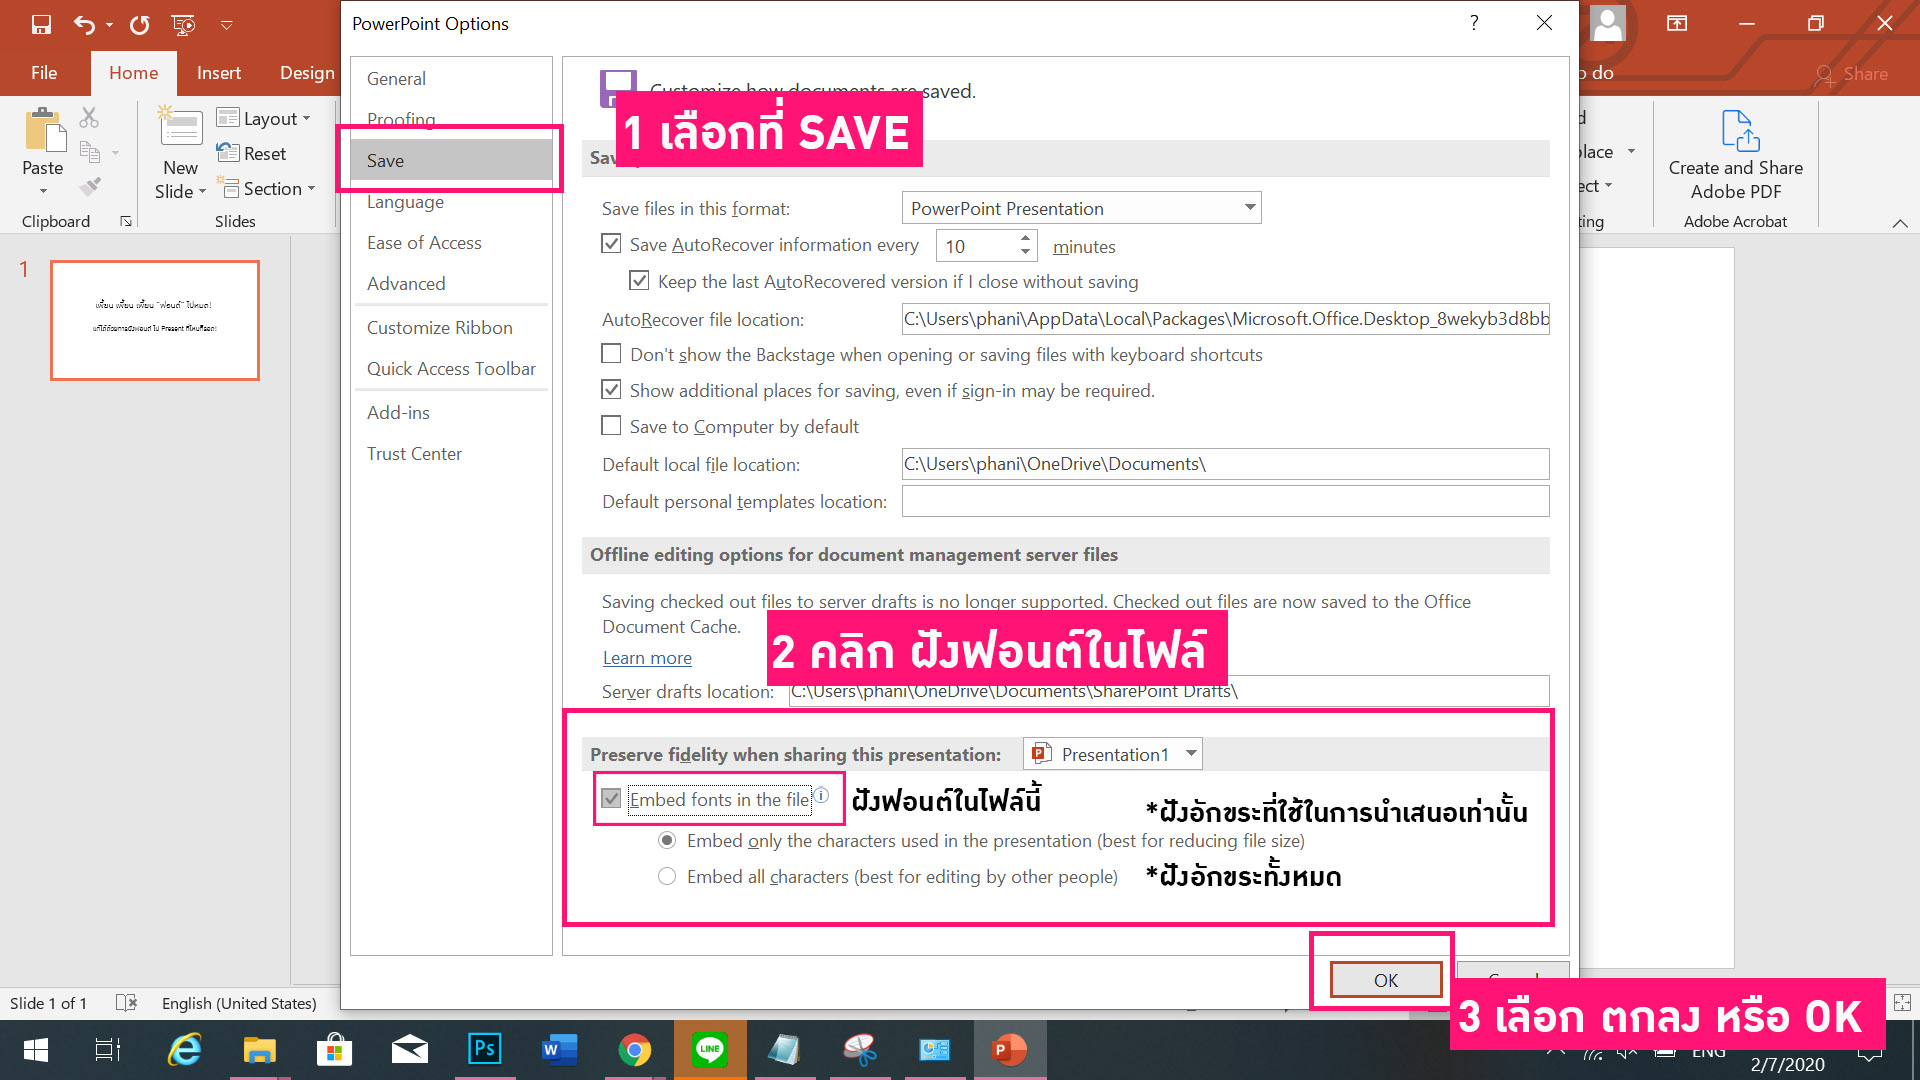Open the Save files in this format dropdown
Image resolution: width=1920 pixels, height=1080 pixels.
coord(1247,207)
